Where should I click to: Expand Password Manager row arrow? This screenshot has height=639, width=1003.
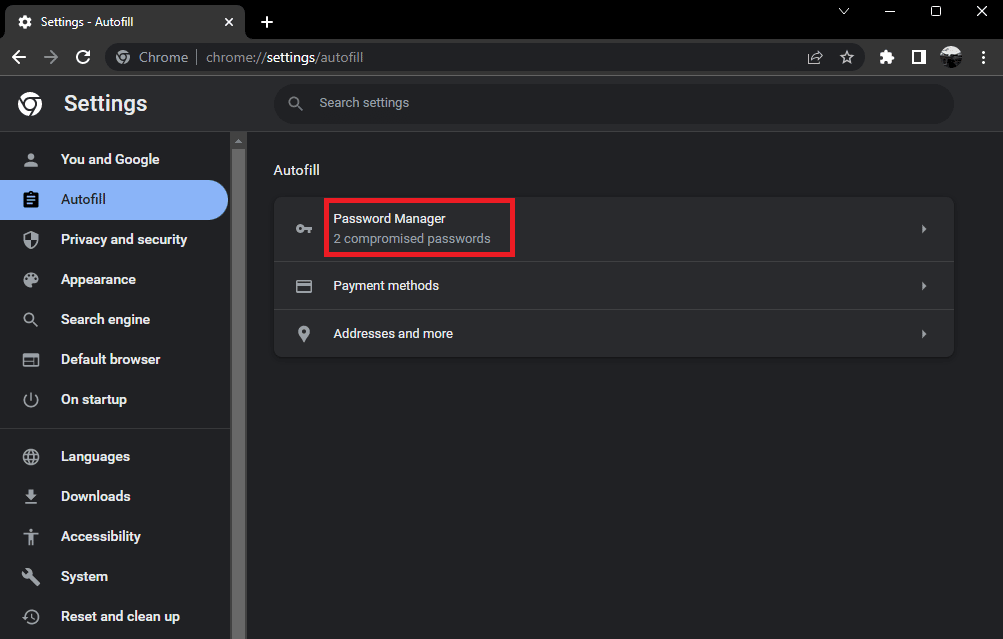(924, 229)
